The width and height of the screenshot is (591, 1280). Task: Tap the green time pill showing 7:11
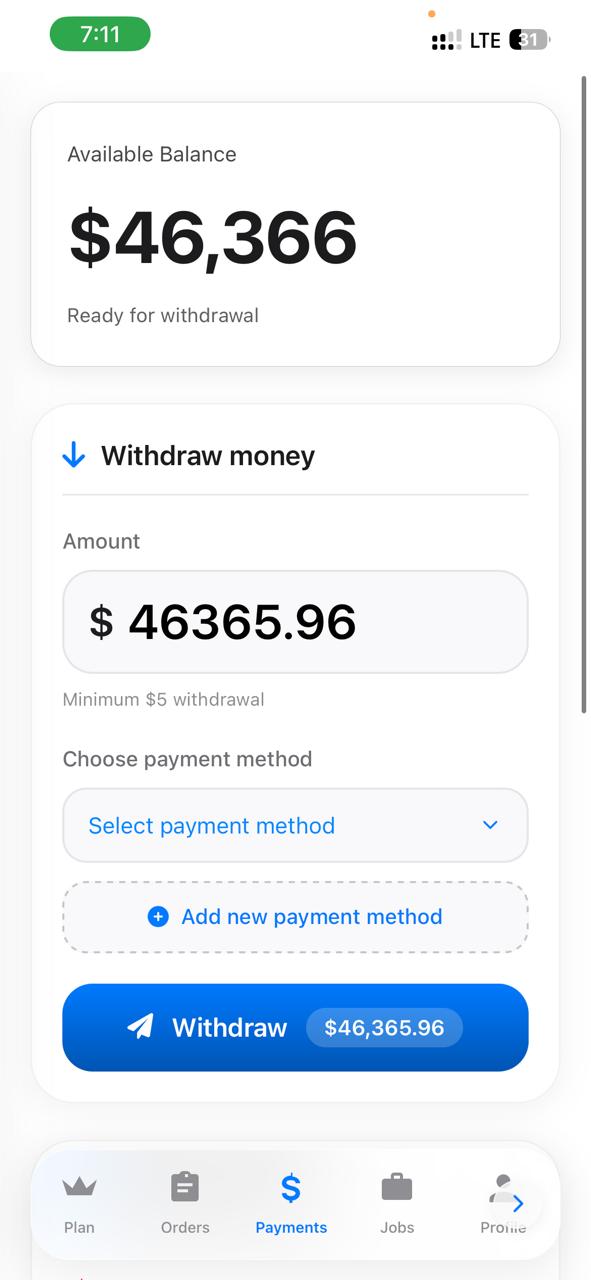(x=100, y=33)
